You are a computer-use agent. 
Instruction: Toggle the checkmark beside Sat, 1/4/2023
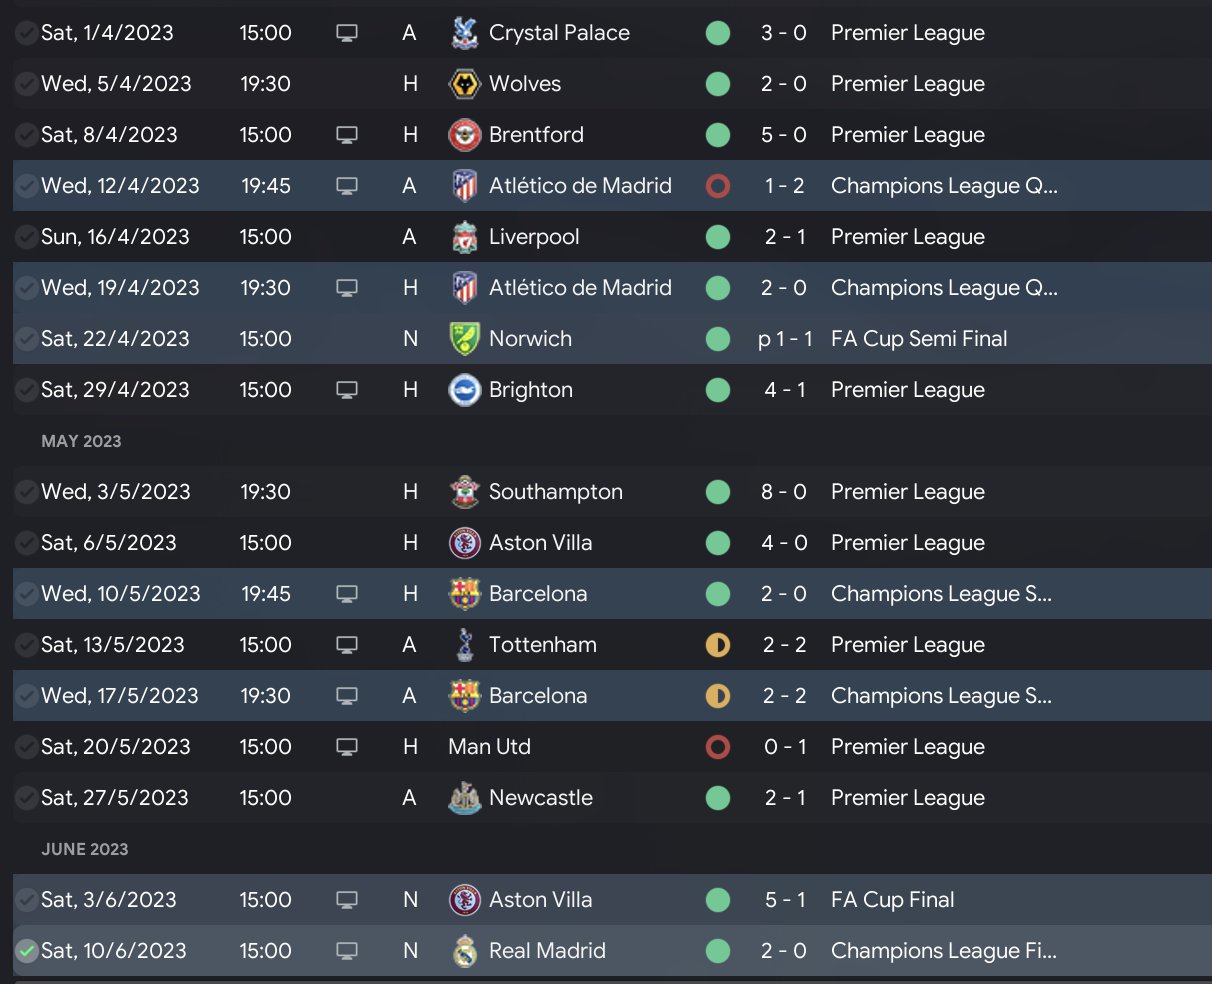[26, 33]
